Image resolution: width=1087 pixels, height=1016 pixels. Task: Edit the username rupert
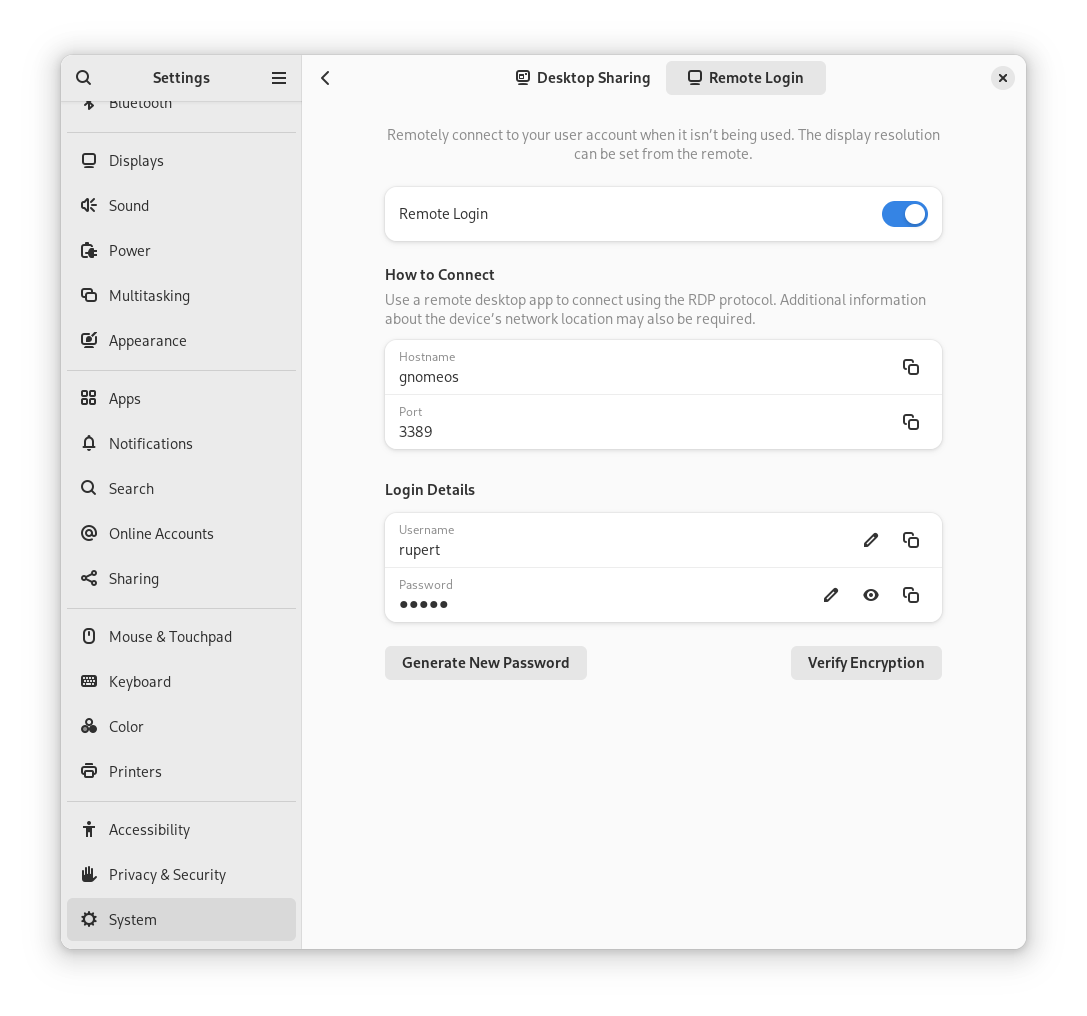click(870, 540)
